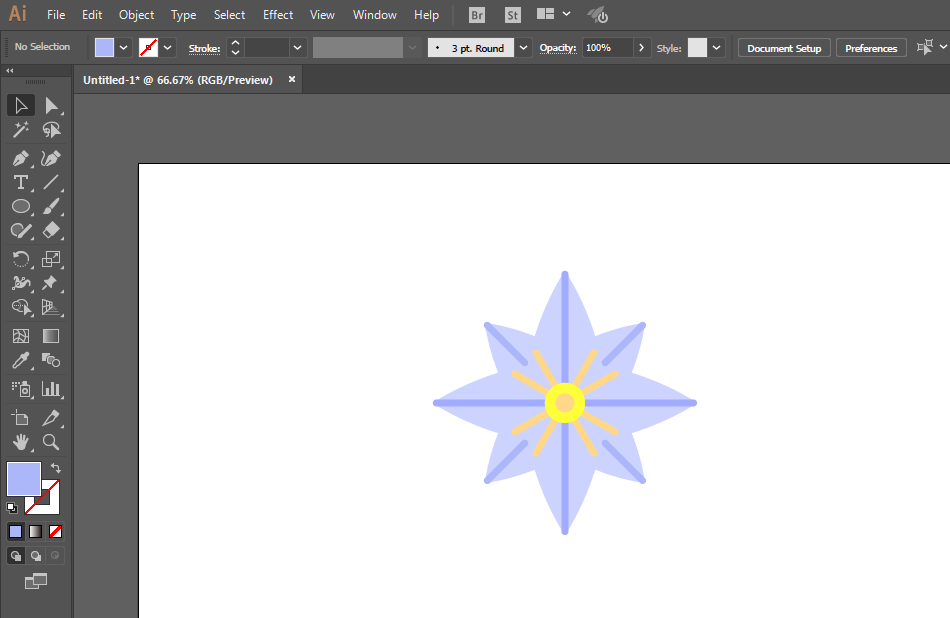
Task: Open the Effect menu
Action: pos(278,15)
